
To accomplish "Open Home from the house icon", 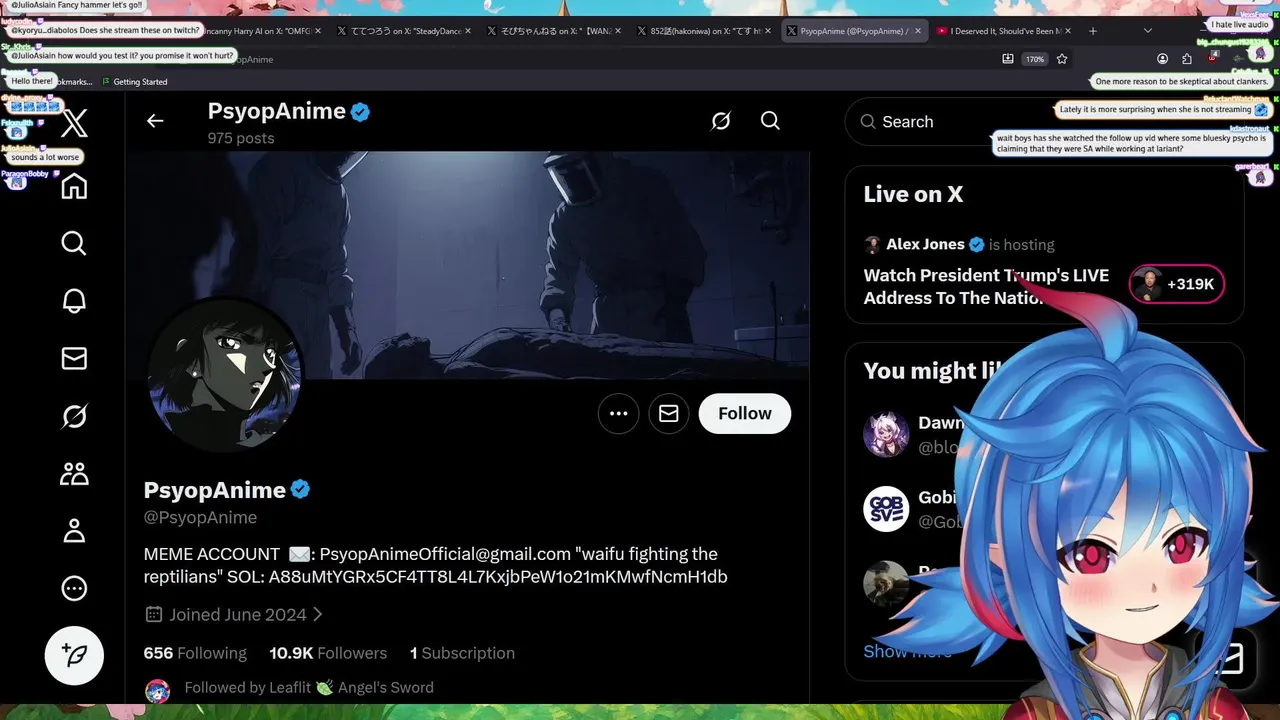I will point(74,186).
